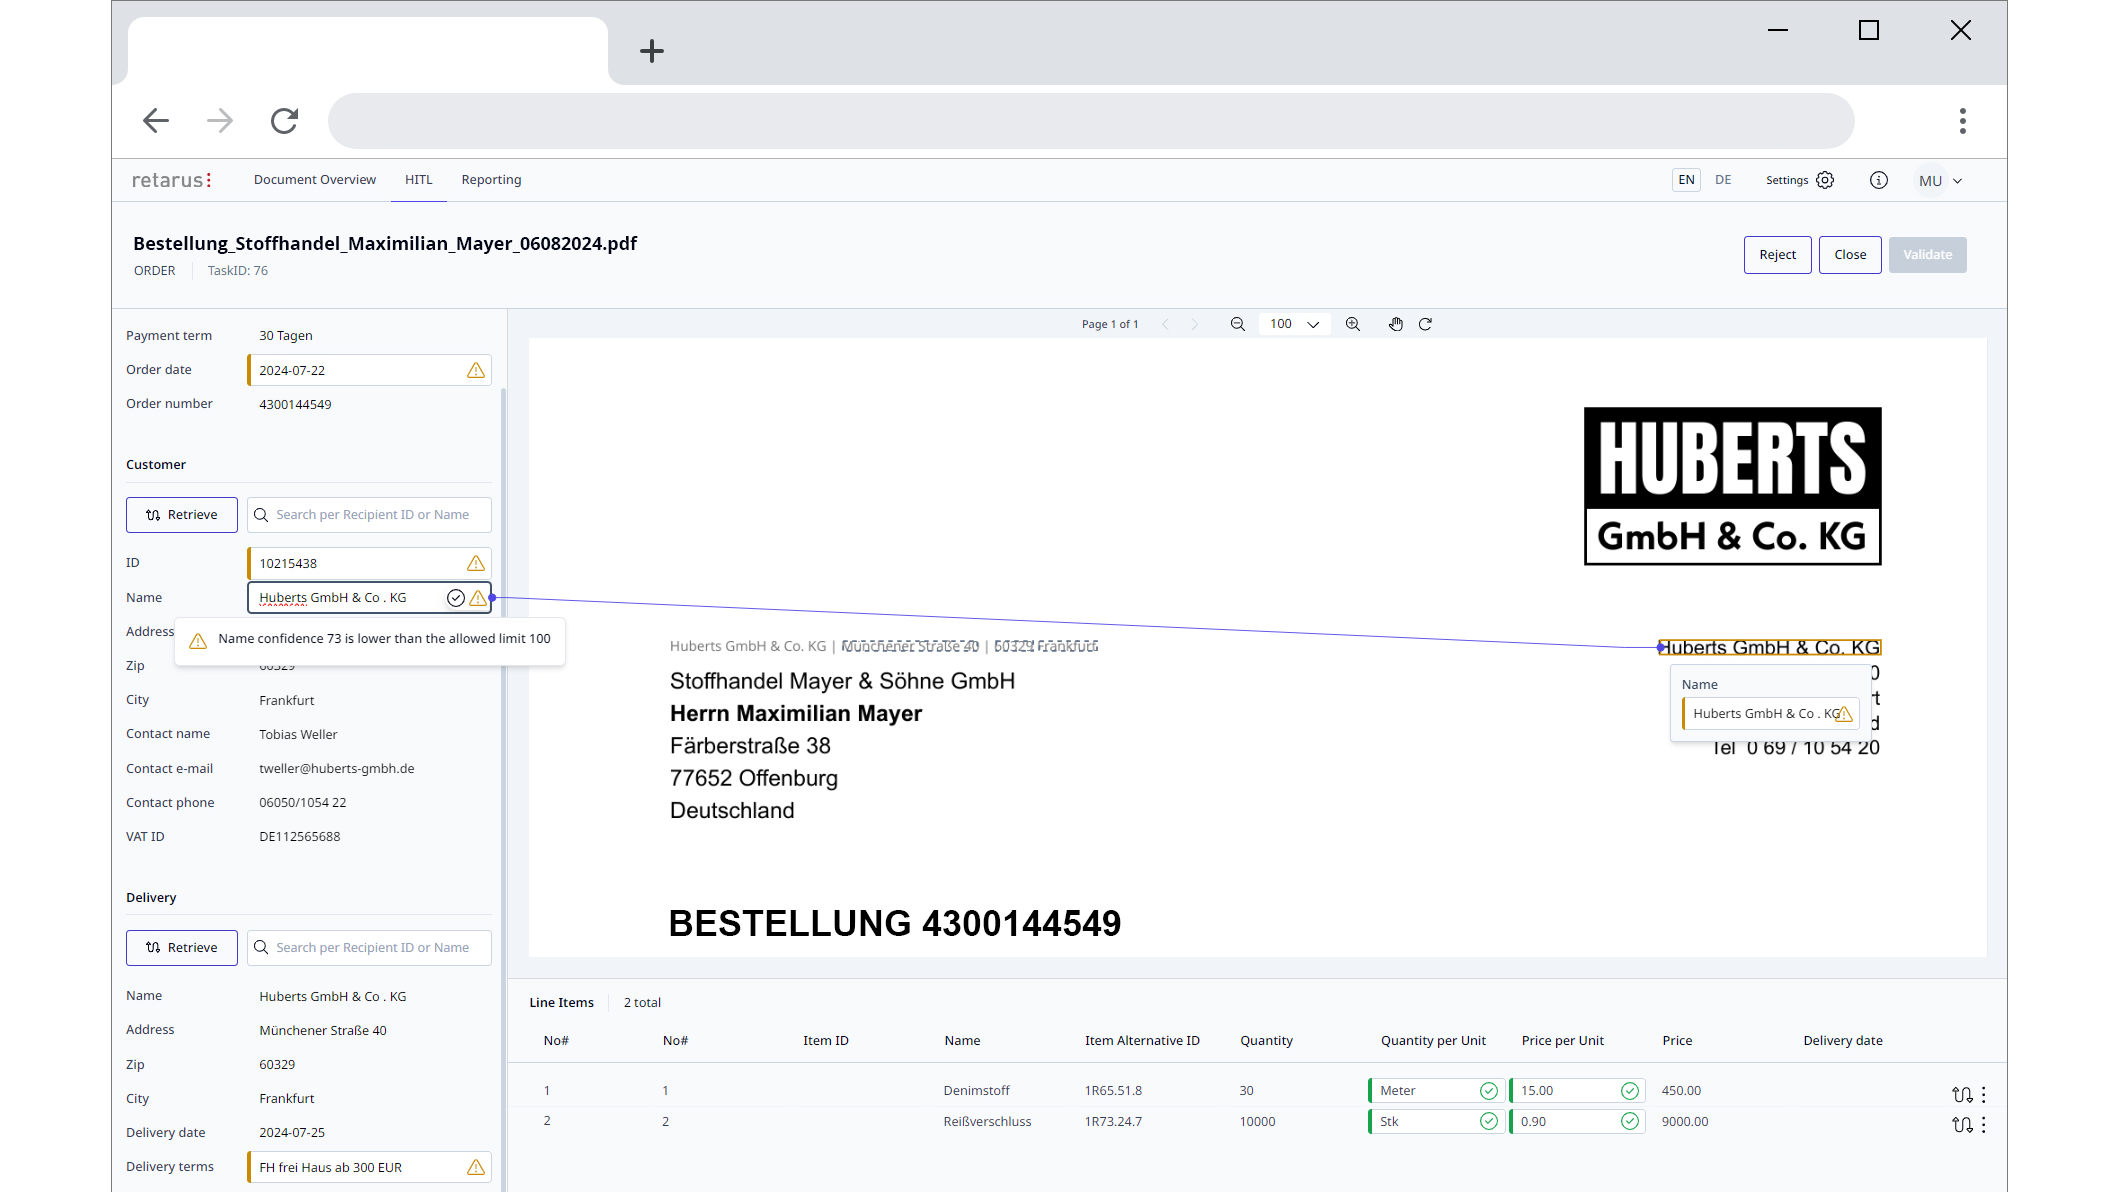Image resolution: width=2119 pixels, height=1192 pixels.
Task: Click the Validate button to confirm order
Action: (1928, 255)
